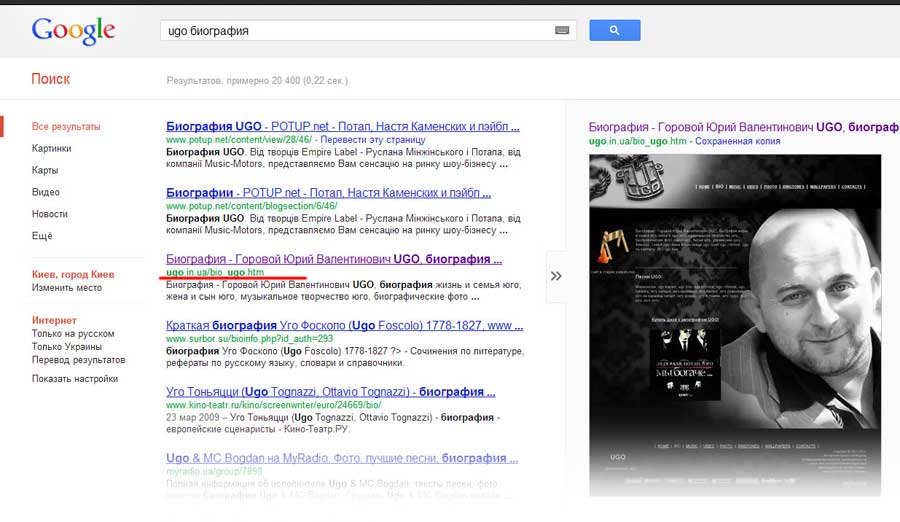Click 'Перевести эту страницу' link
The width and height of the screenshot is (900, 522).
click(x=373, y=140)
